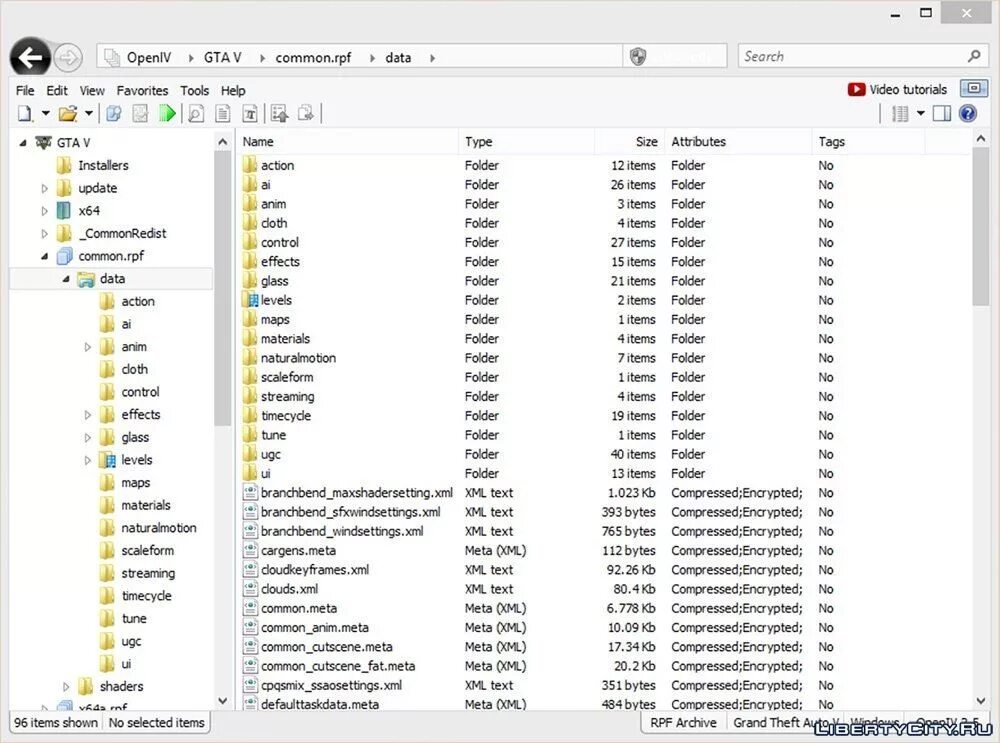The image size is (1000, 743).
Task: Click the Edit mode shield button
Action: tap(638, 57)
